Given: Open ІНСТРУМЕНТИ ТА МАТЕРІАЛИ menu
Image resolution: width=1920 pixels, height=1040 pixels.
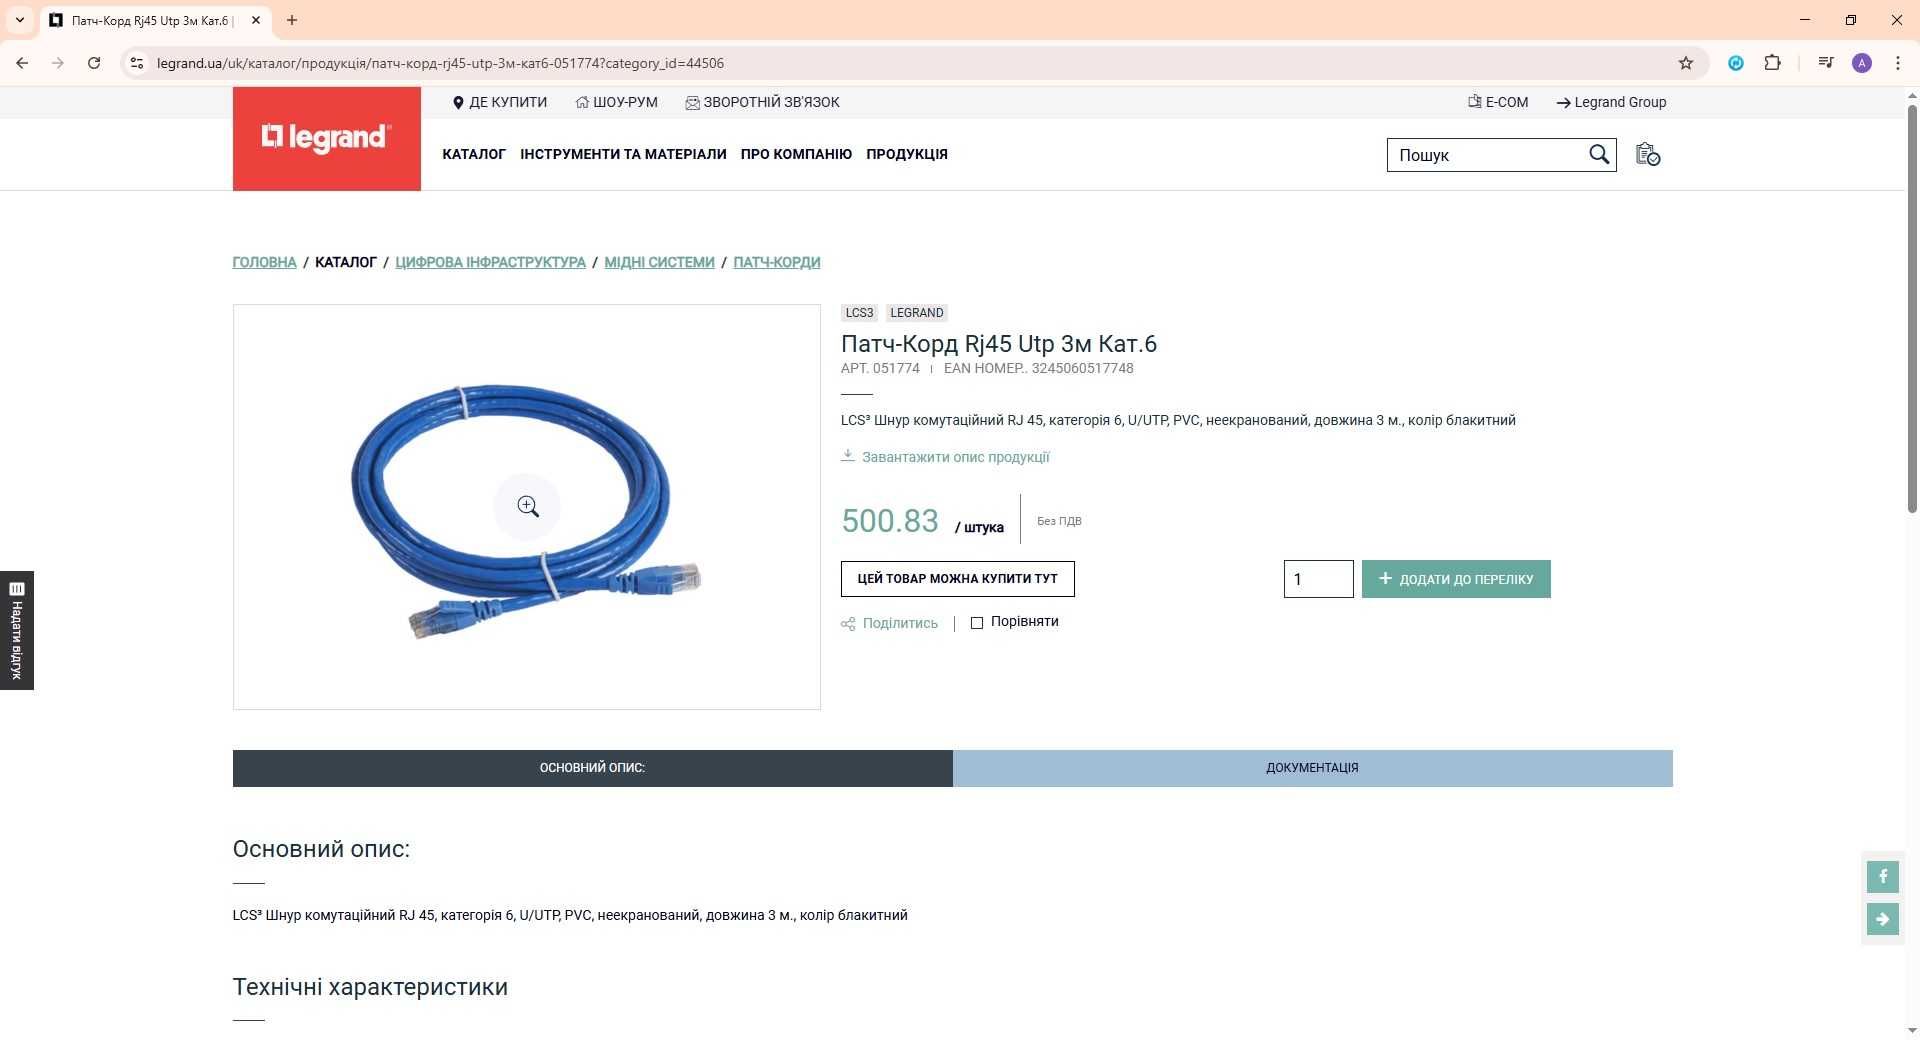Looking at the screenshot, I should [x=623, y=154].
